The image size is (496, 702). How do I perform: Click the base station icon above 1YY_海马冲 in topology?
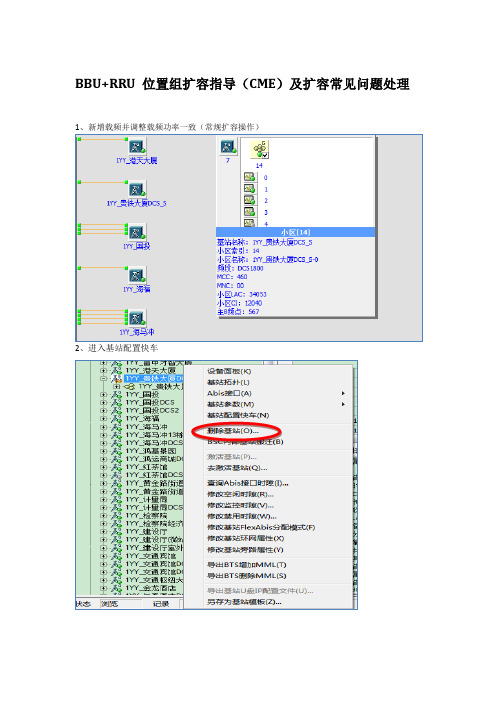pyautogui.click(x=137, y=275)
